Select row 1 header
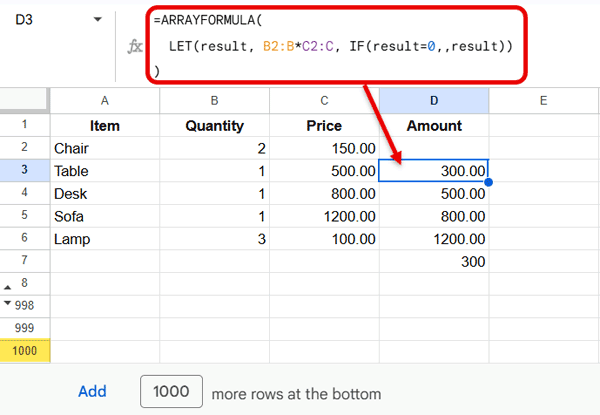Screen dimensions: 600x415 [24, 125]
